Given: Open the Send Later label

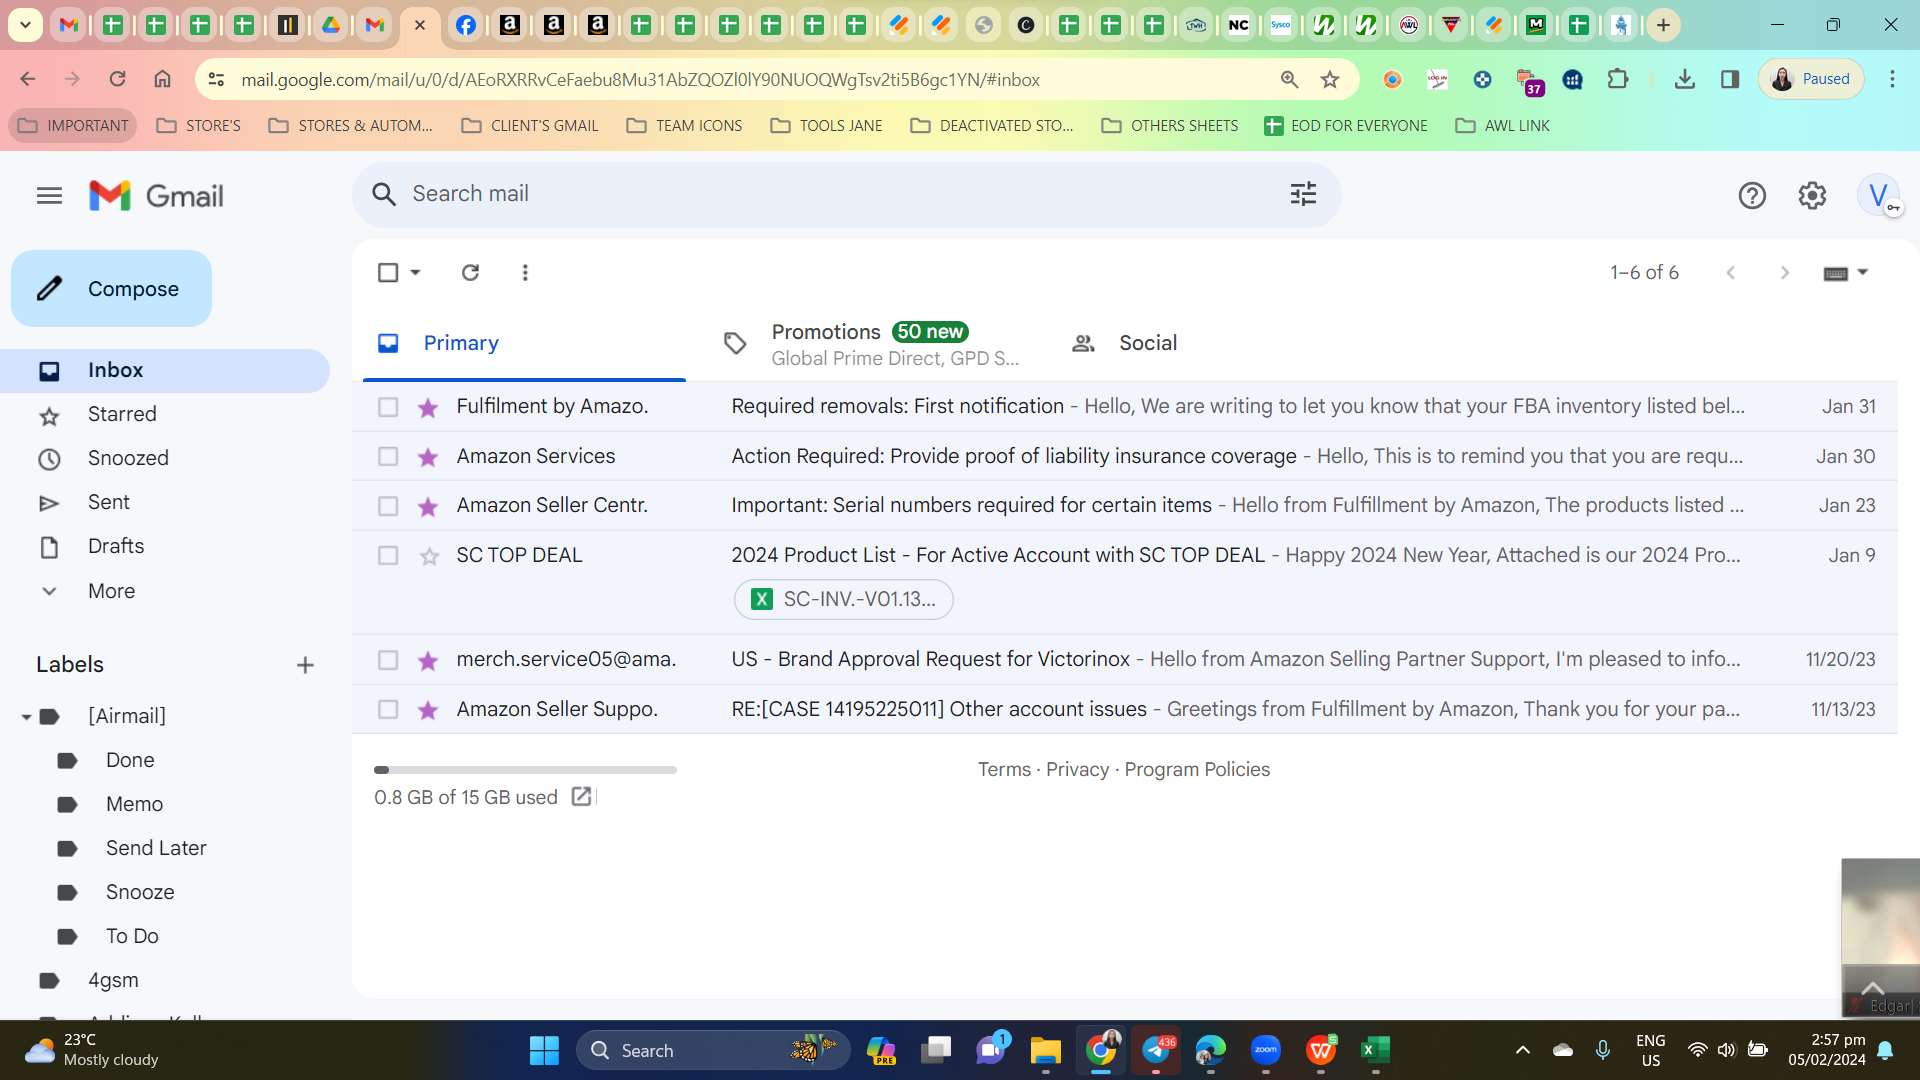Looking at the screenshot, I should pyautogui.click(x=156, y=849).
